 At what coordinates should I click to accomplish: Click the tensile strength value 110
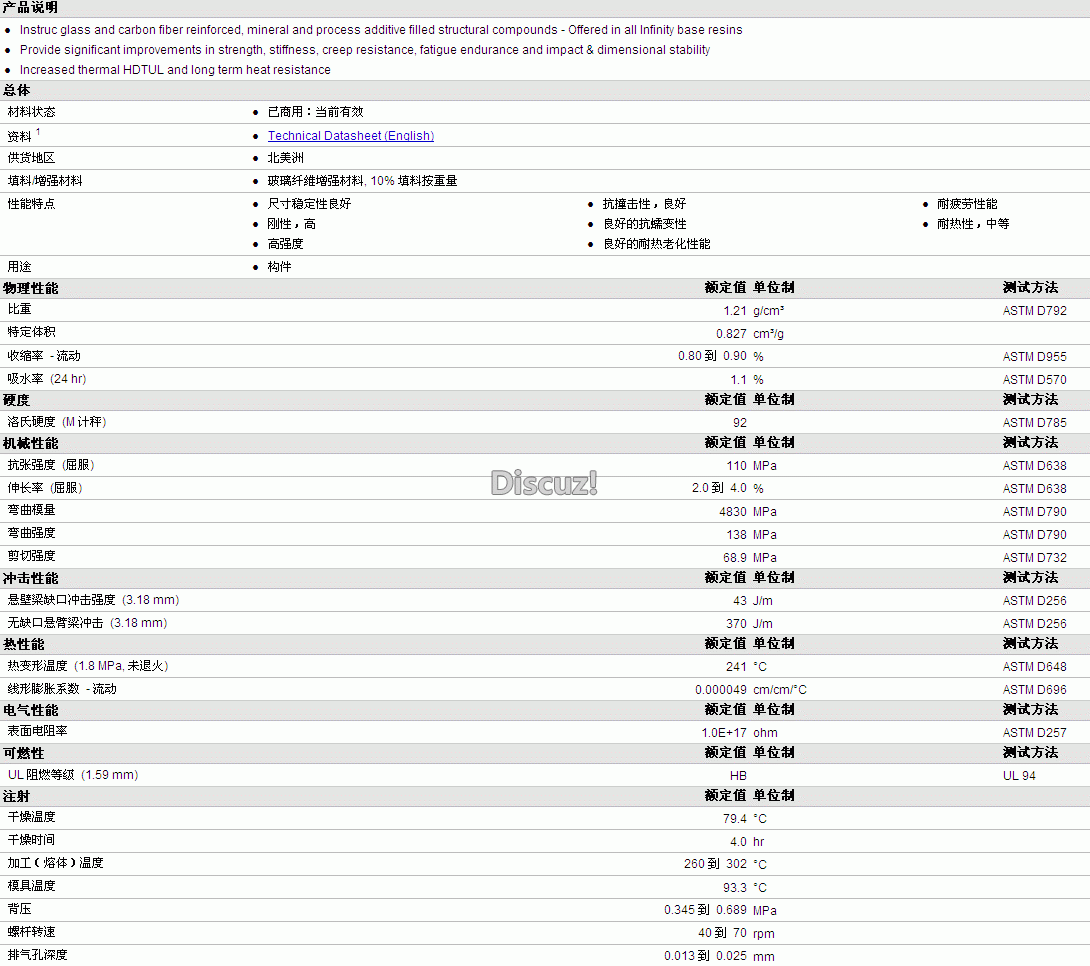[x=736, y=466]
